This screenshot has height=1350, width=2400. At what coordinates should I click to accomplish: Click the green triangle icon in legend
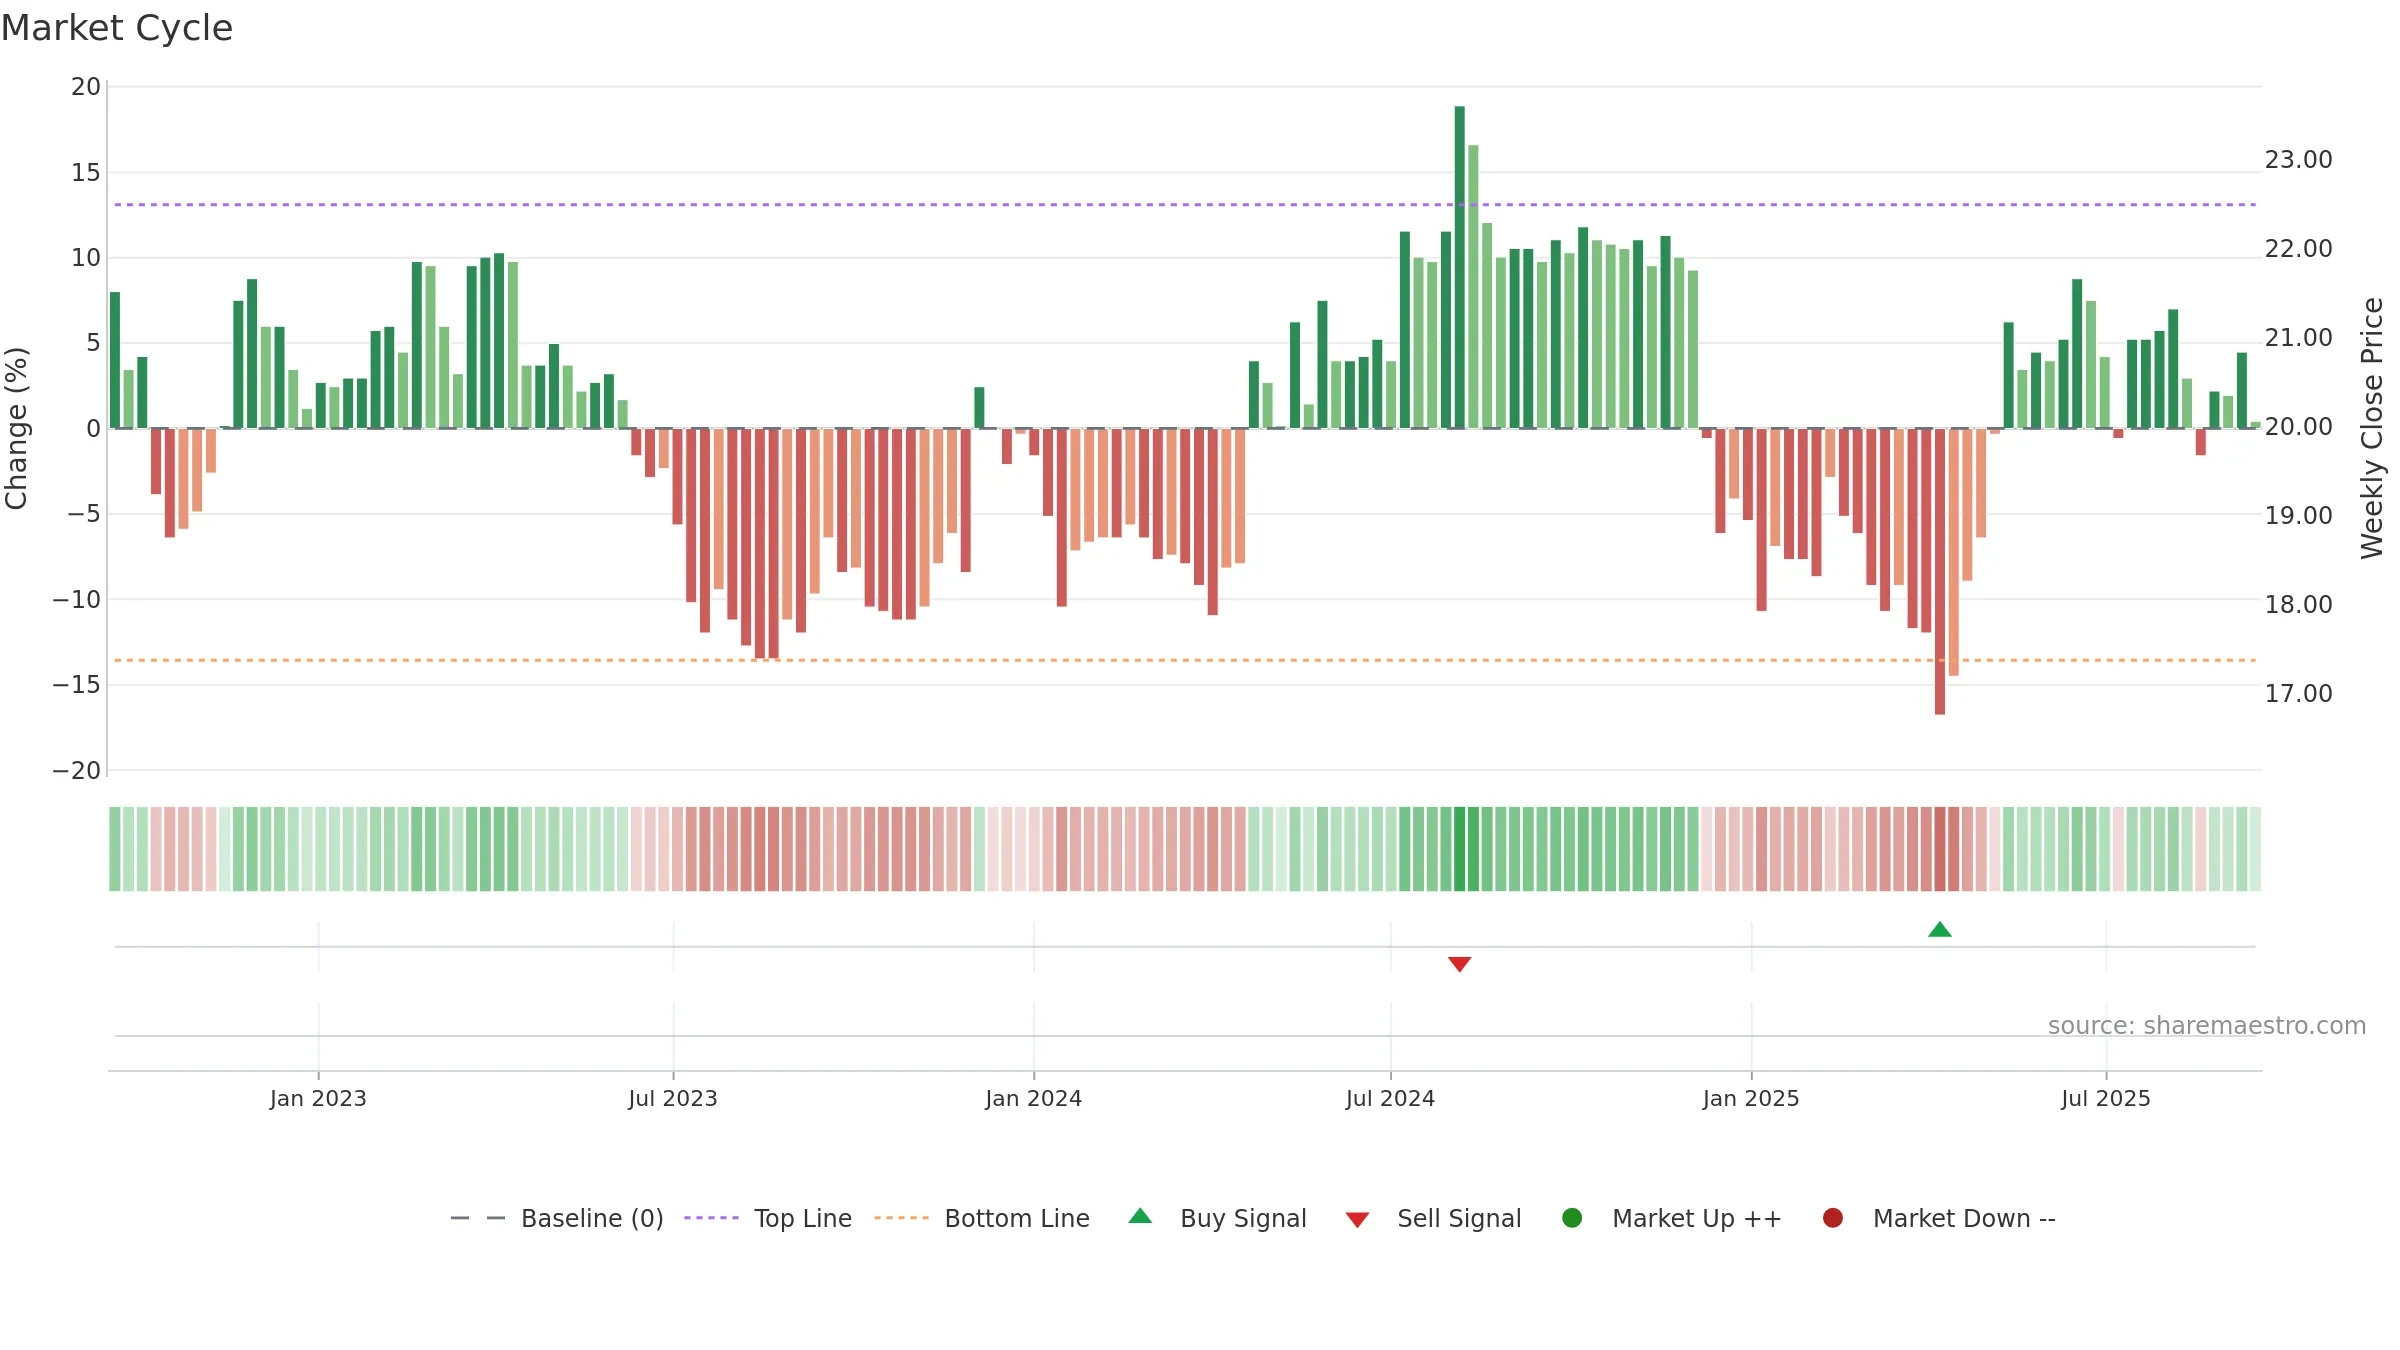point(1140,1216)
